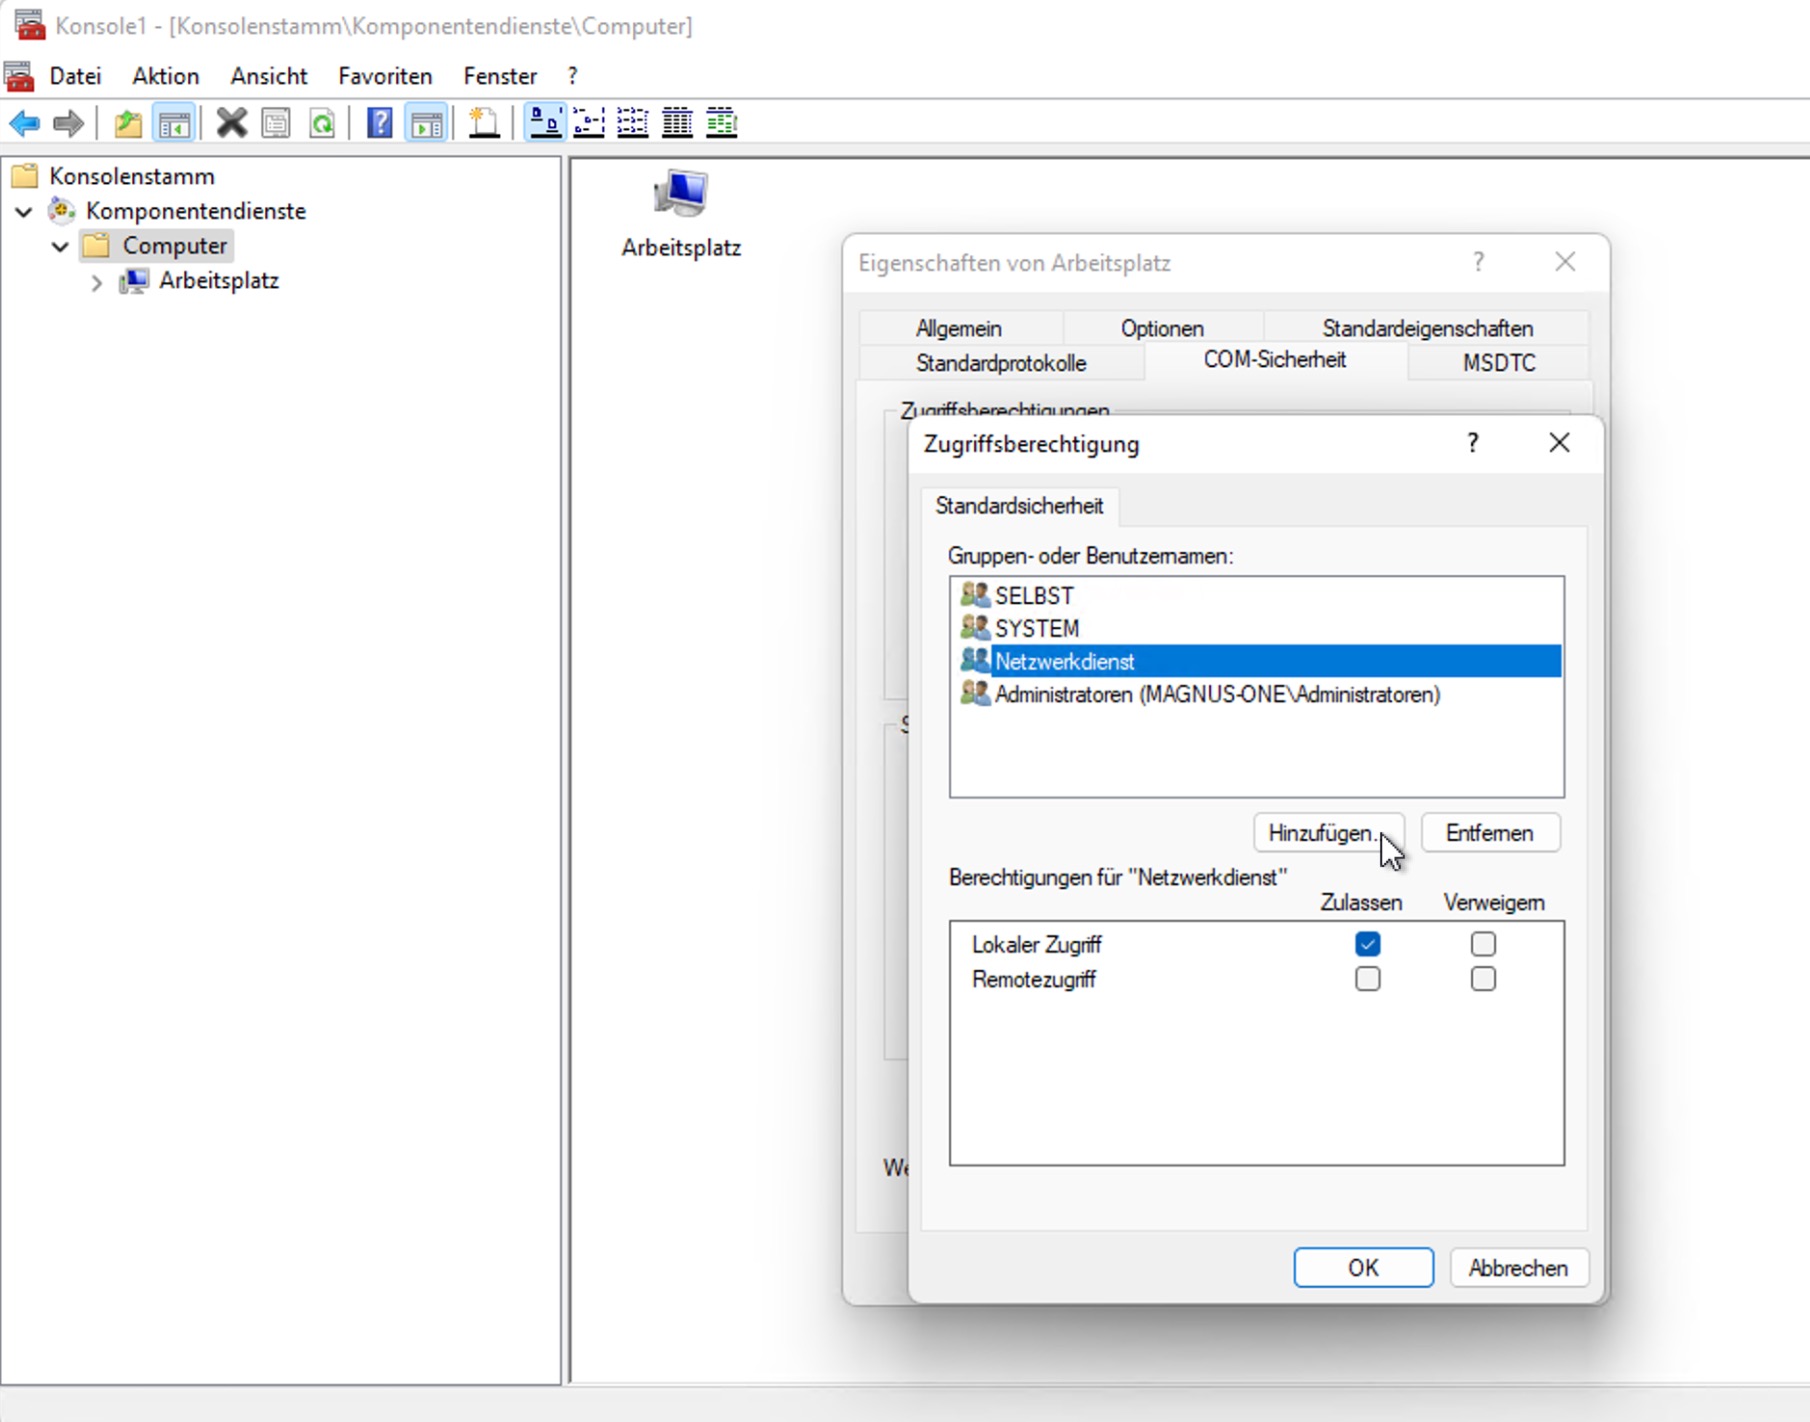The image size is (1810, 1422).
Task: Open the Datei menu
Action: coord(76,76)
